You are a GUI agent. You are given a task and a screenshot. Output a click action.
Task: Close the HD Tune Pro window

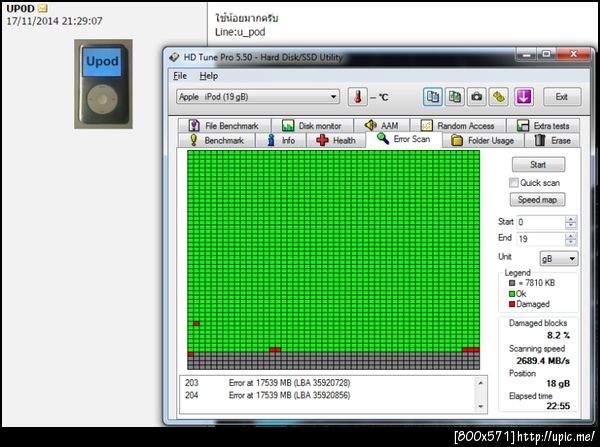point(573,54)
